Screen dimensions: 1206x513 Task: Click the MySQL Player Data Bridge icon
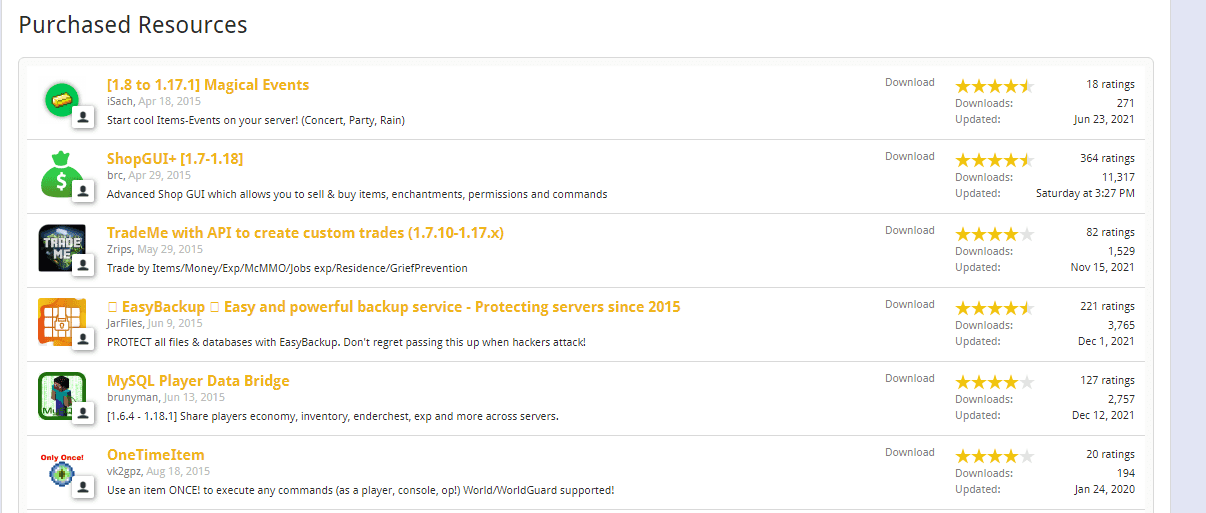[x=62, y=396]
